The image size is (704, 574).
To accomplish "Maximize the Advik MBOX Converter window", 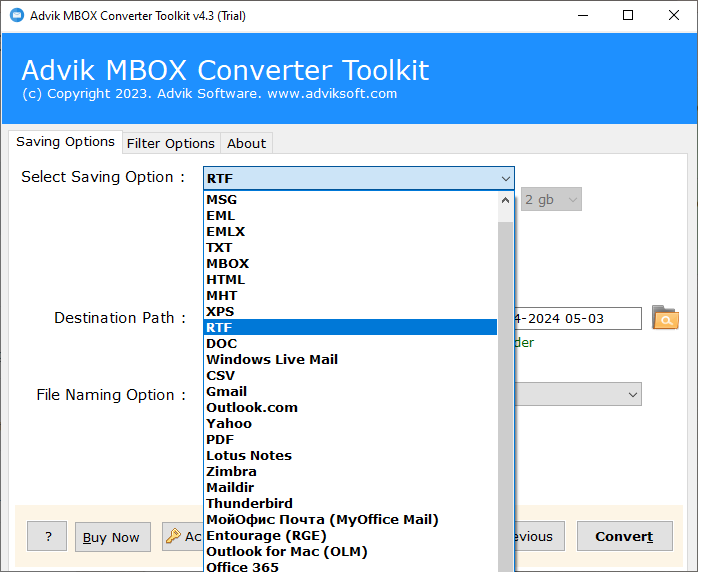I will (628, 15).
